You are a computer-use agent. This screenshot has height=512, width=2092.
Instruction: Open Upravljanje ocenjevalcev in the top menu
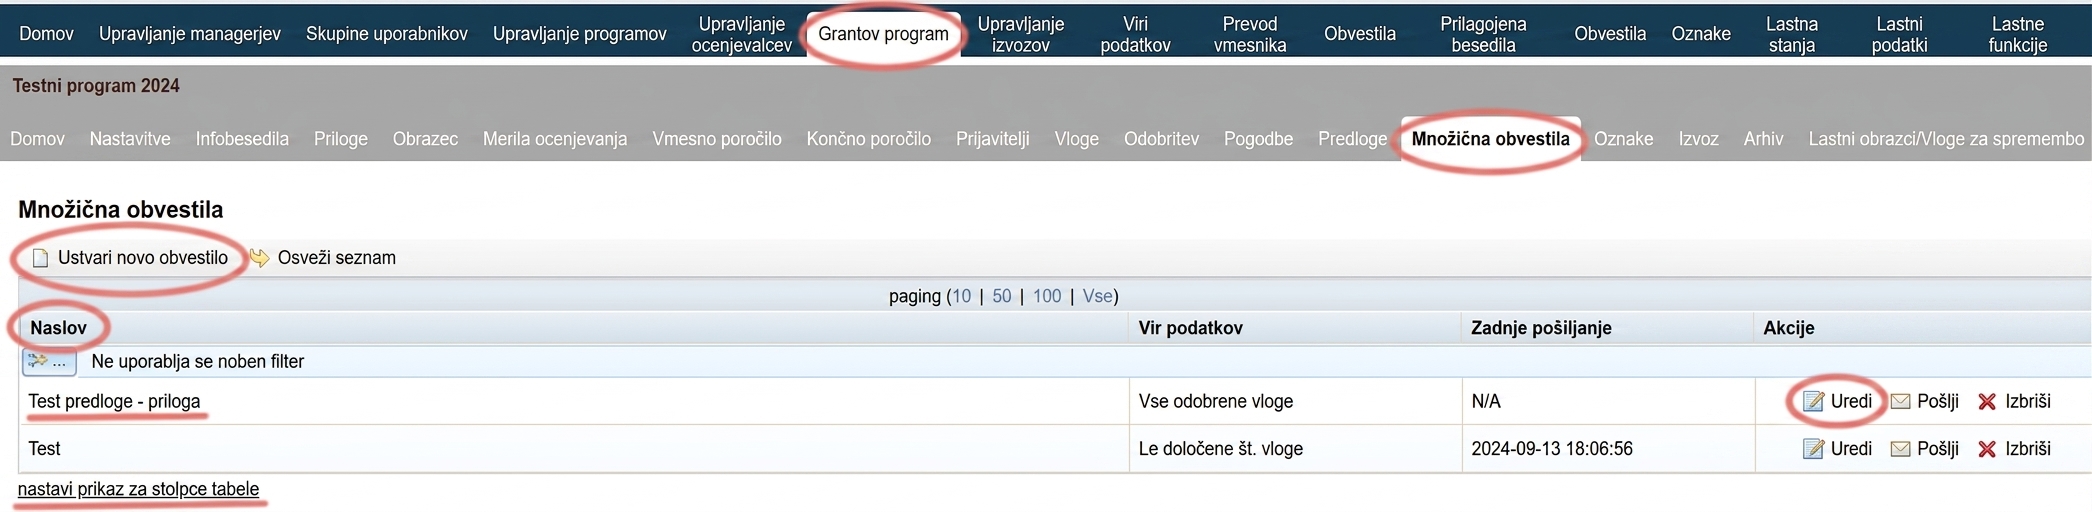click(741, 34)
